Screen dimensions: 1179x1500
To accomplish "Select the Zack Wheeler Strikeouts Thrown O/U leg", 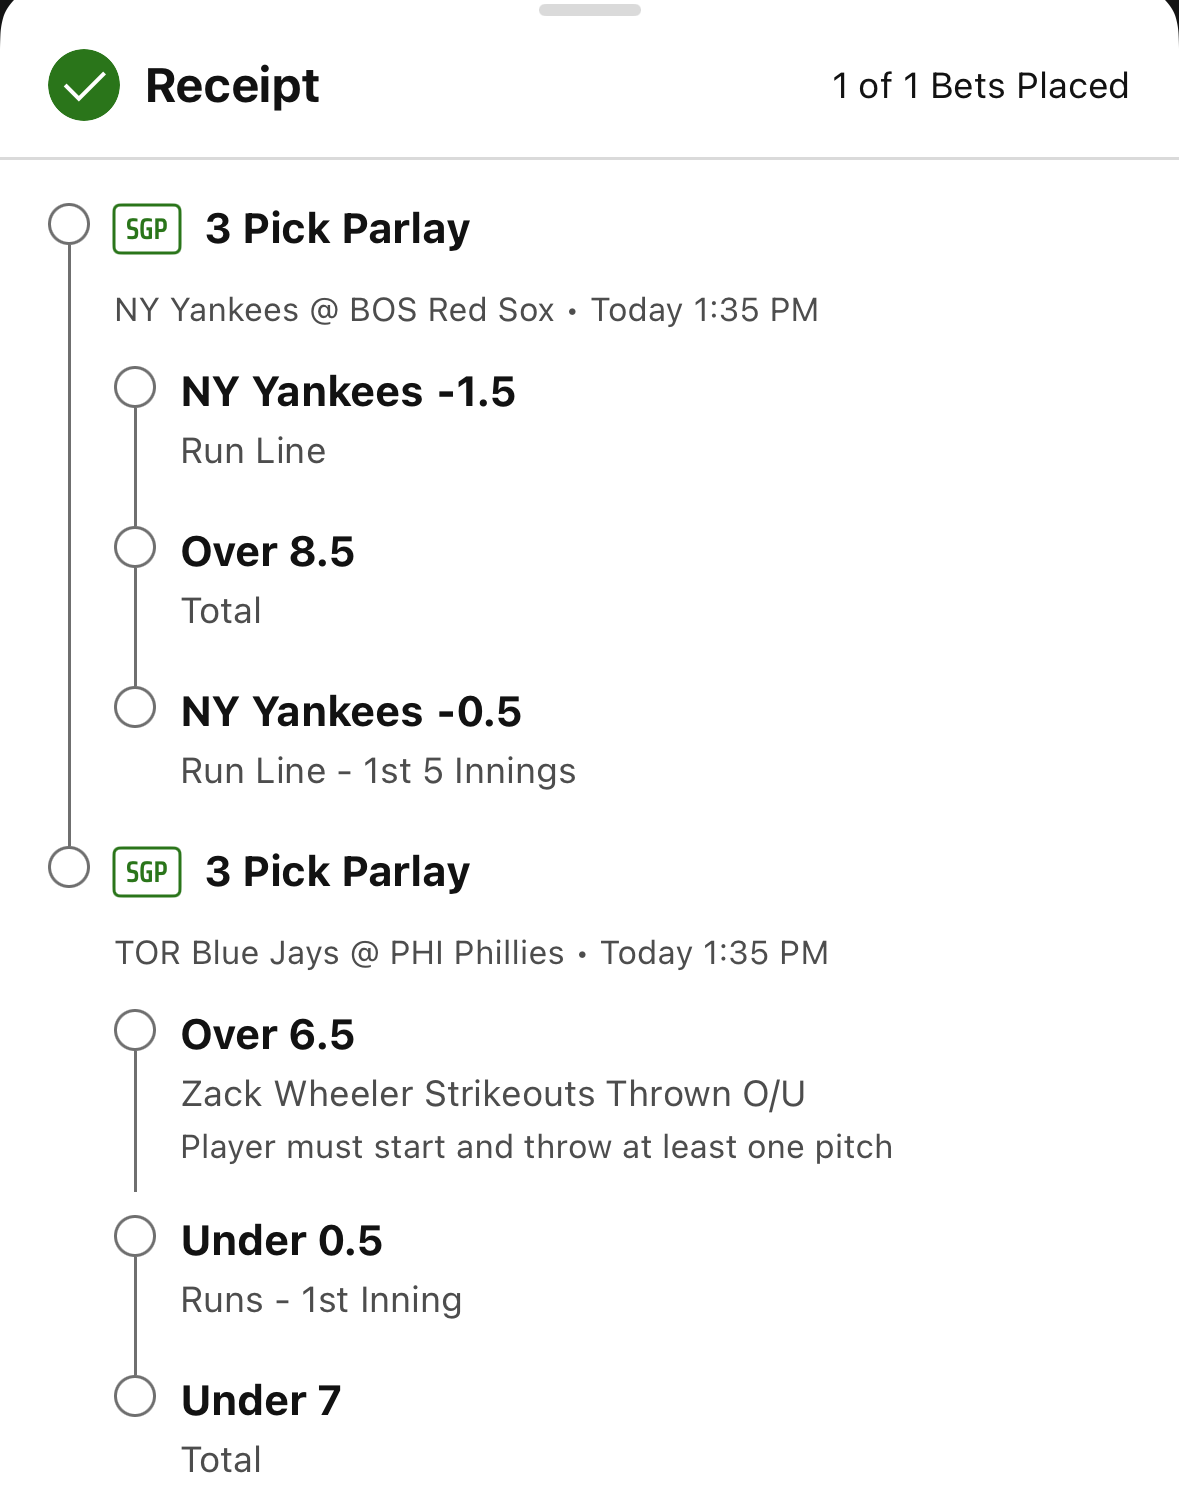I will tap(493, 1094).
